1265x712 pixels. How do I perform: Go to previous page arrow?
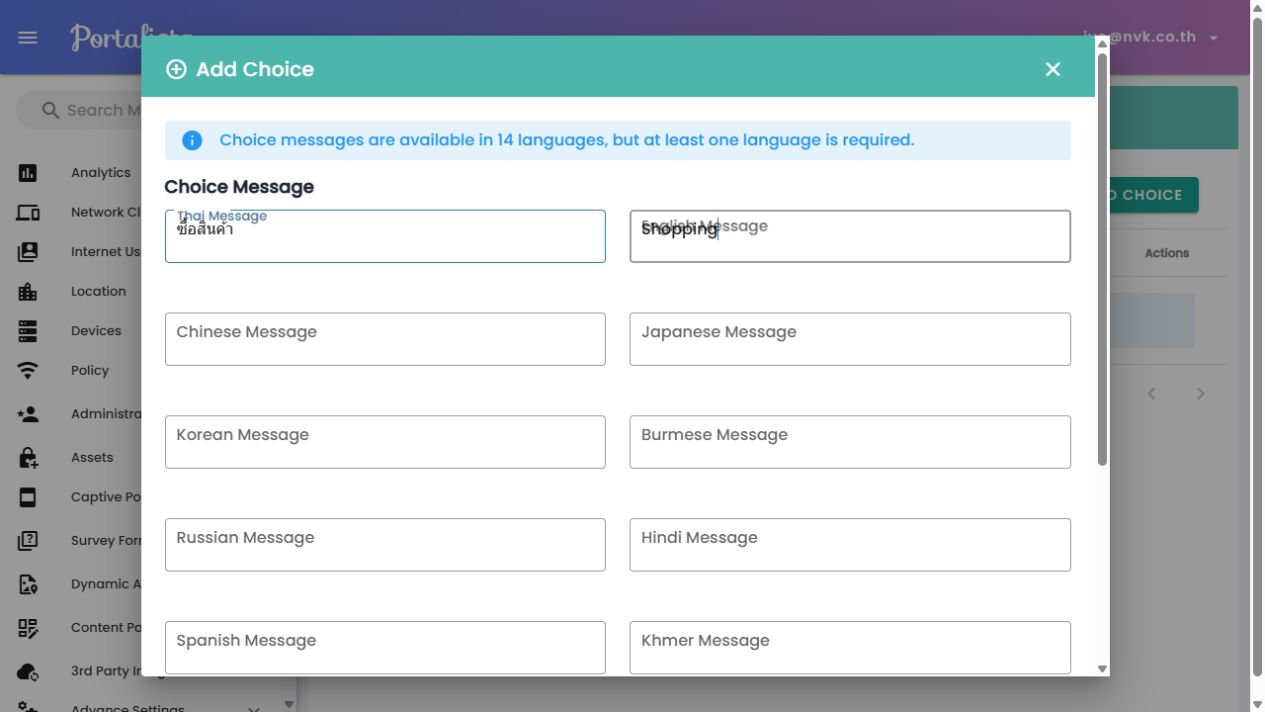(1151, 393)
